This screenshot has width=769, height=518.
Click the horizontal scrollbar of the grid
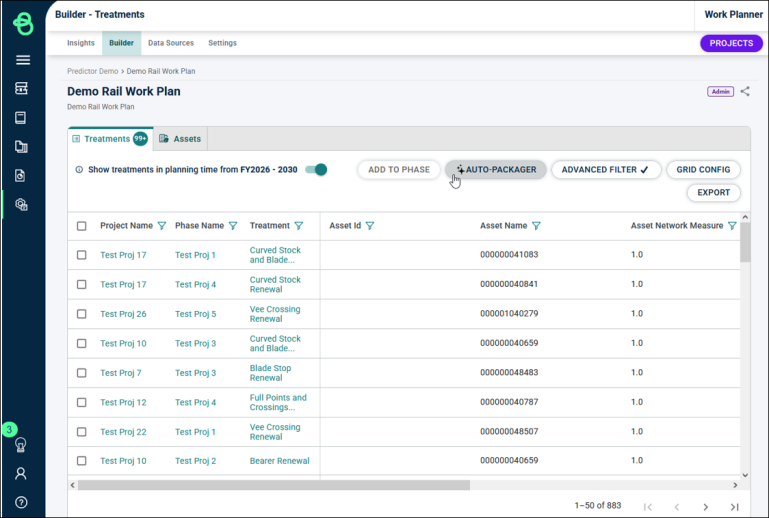274,485
